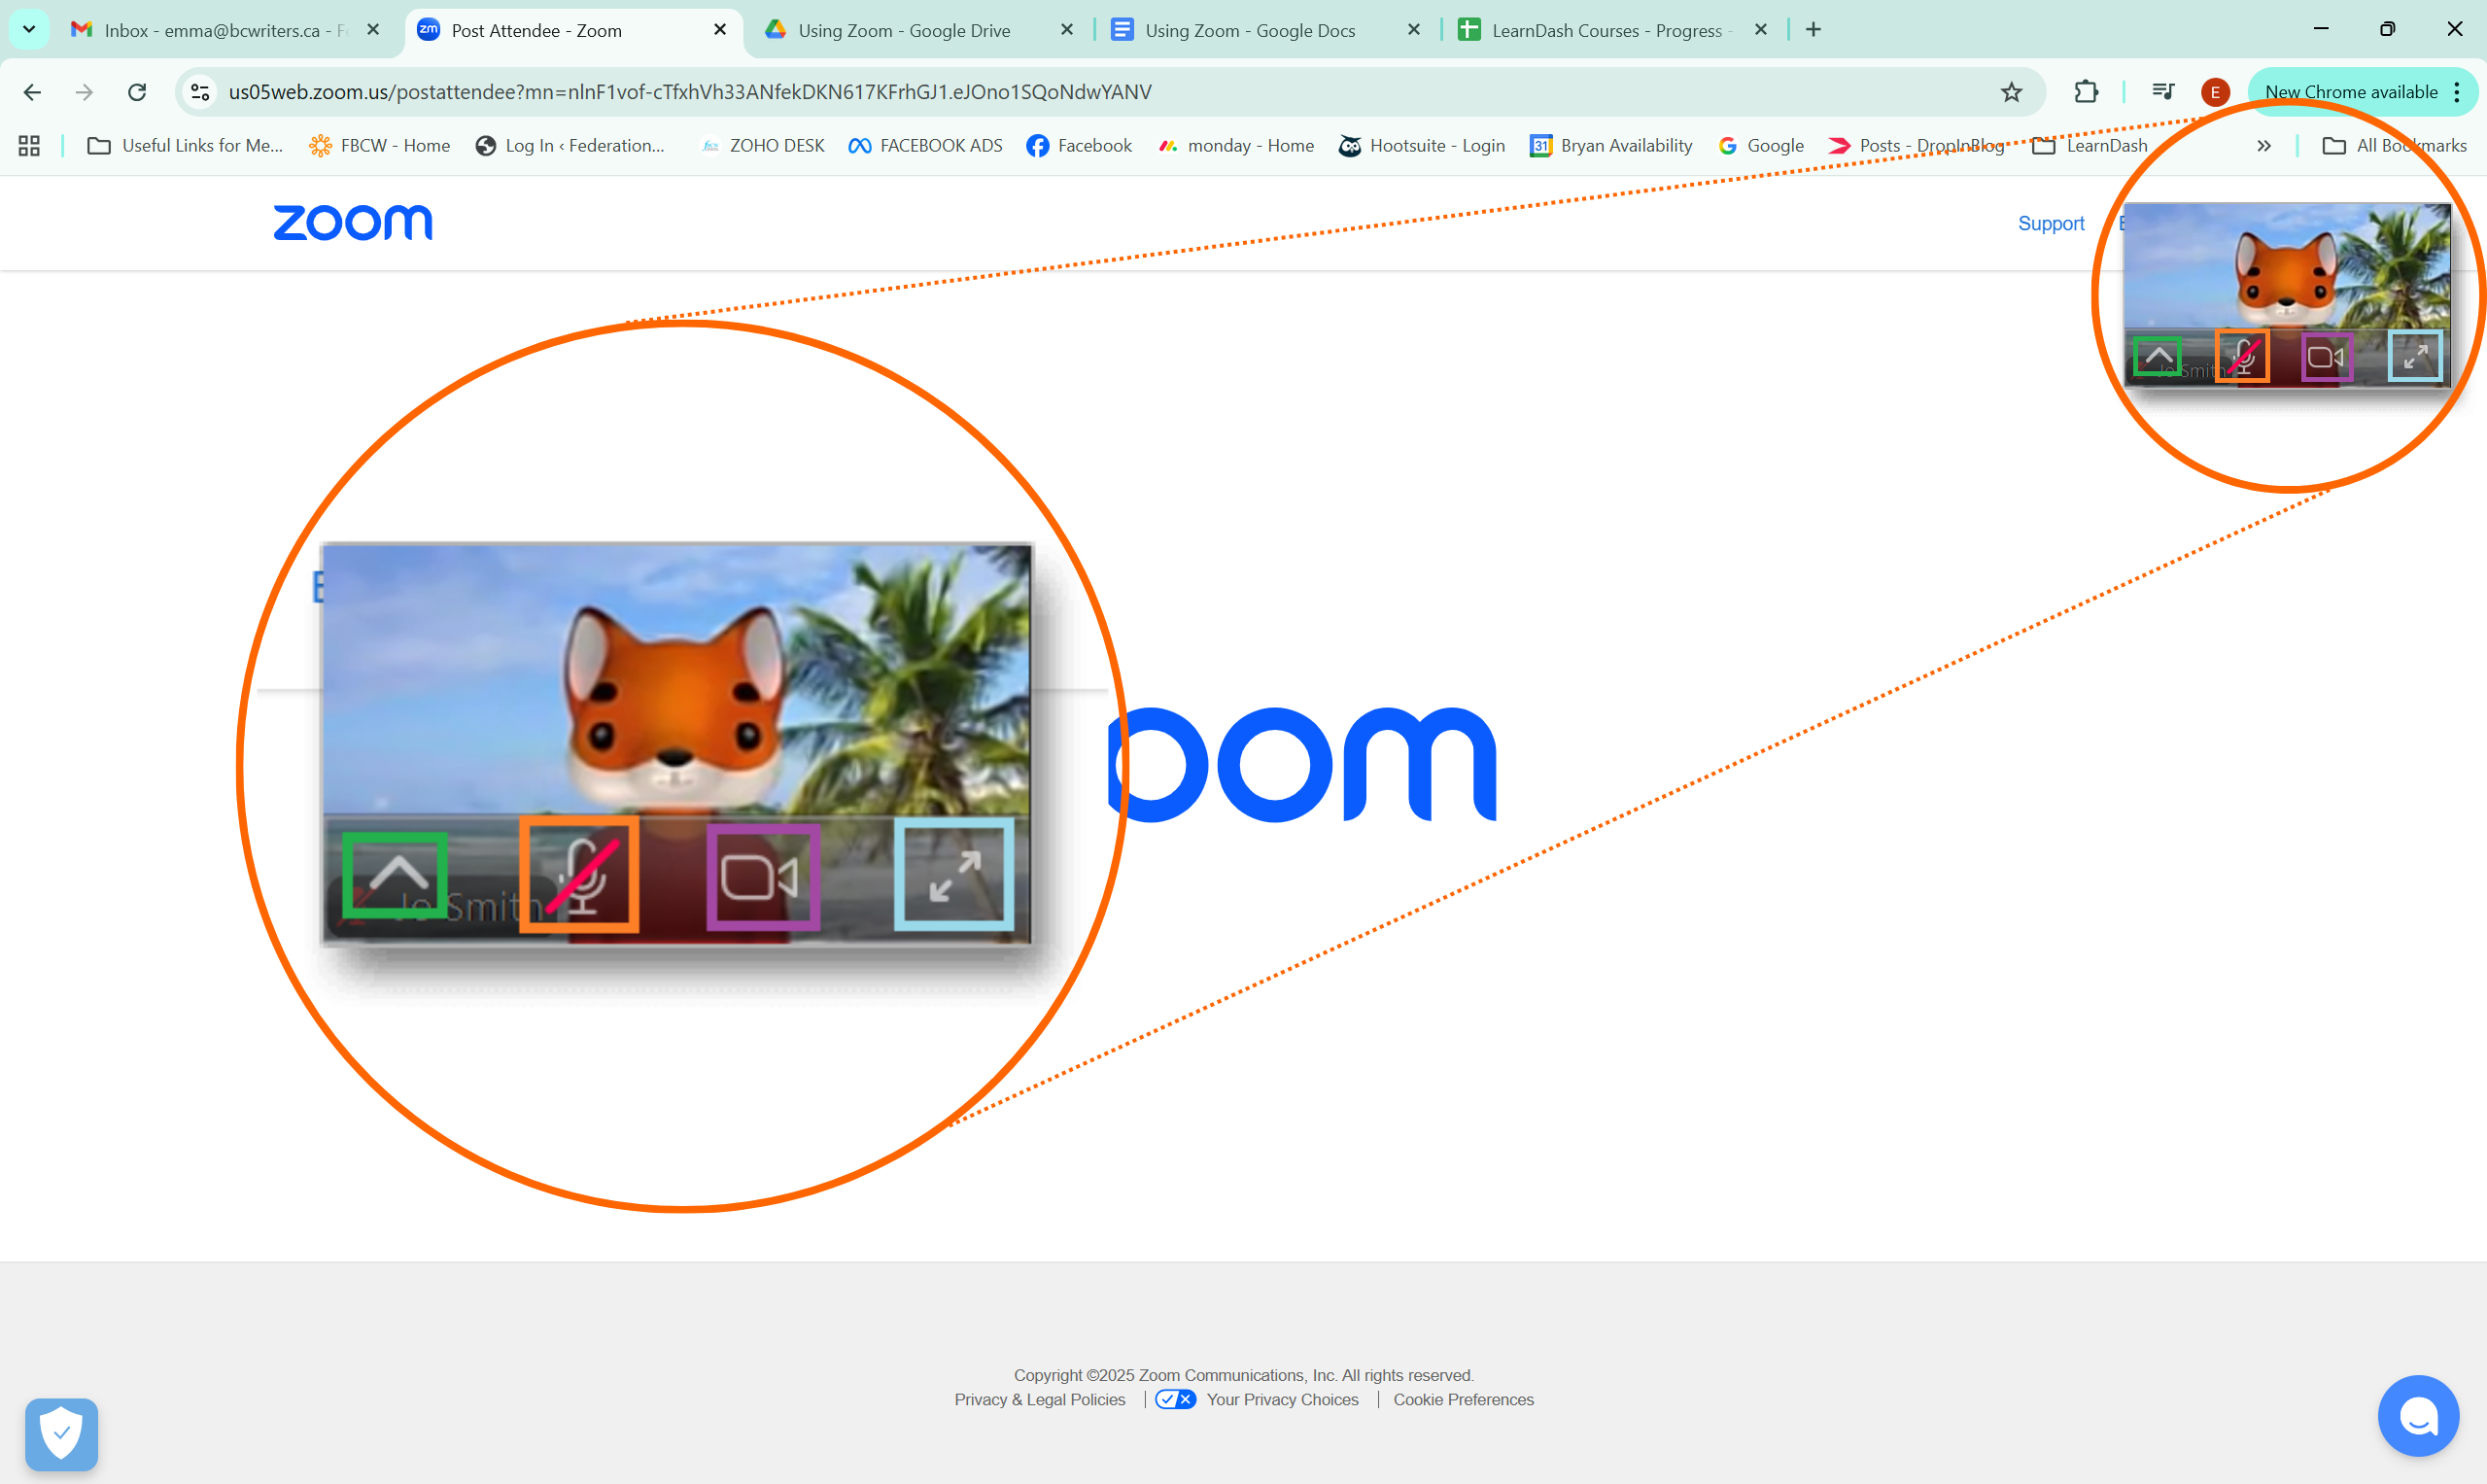Open site information icon in address bar
2487x1484 pixels.
(x=200, y=92)
